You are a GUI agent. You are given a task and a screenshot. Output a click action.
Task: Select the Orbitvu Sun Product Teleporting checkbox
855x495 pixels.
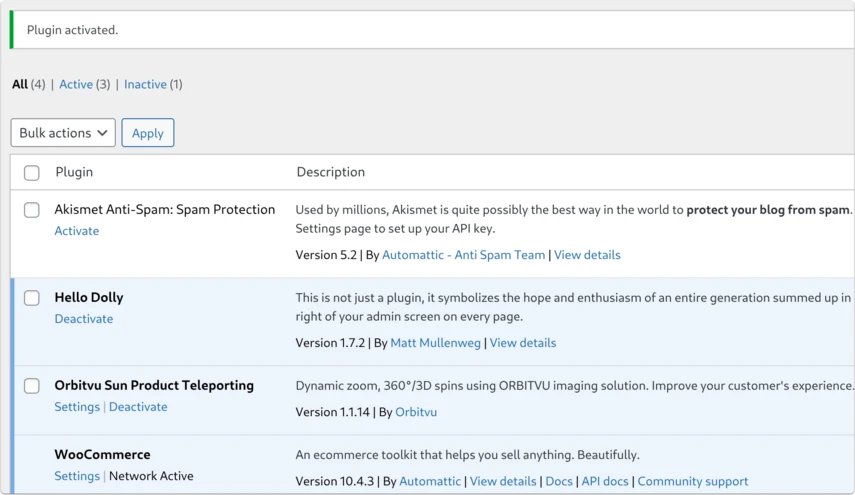[32, 386]
